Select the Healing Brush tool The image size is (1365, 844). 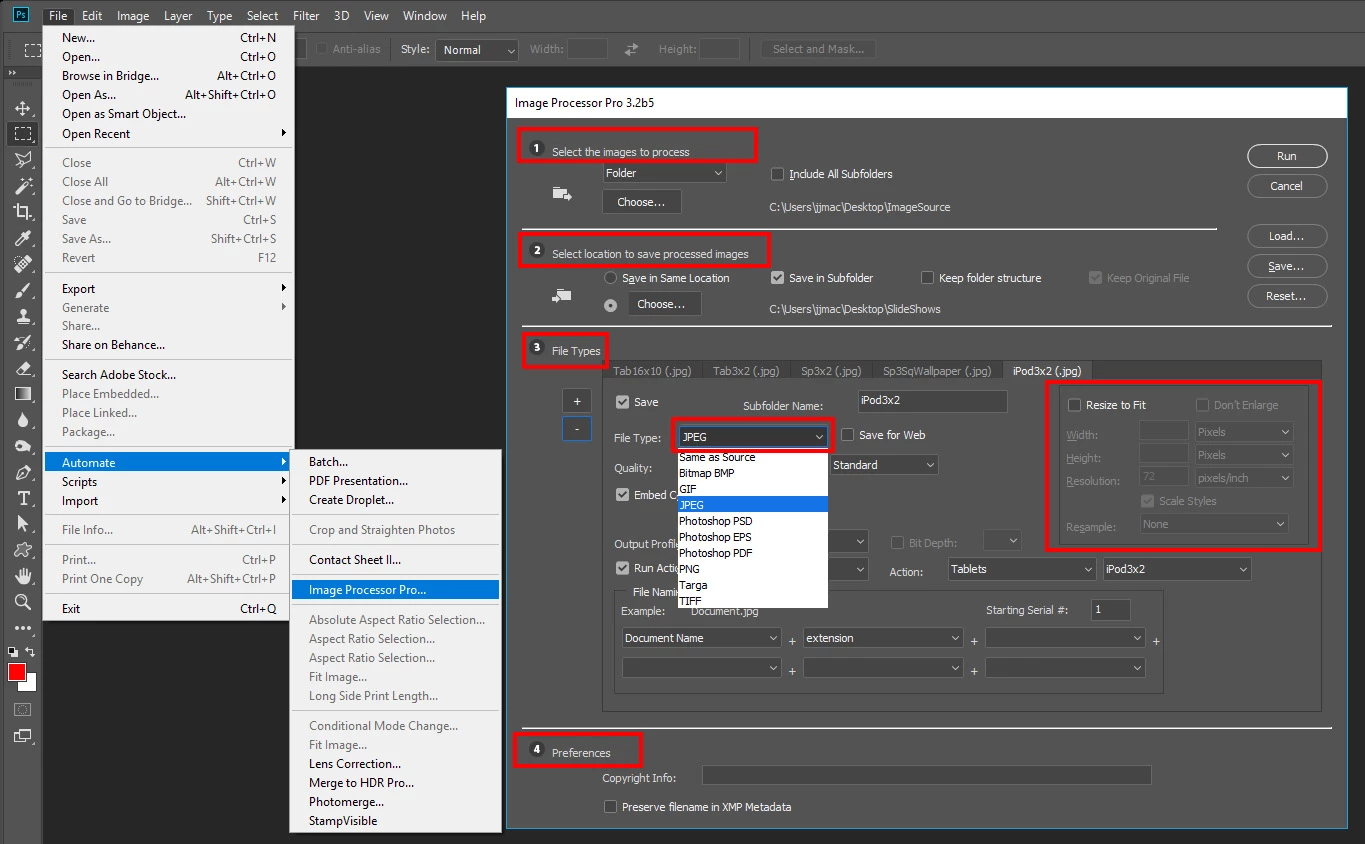pos(22,264)
